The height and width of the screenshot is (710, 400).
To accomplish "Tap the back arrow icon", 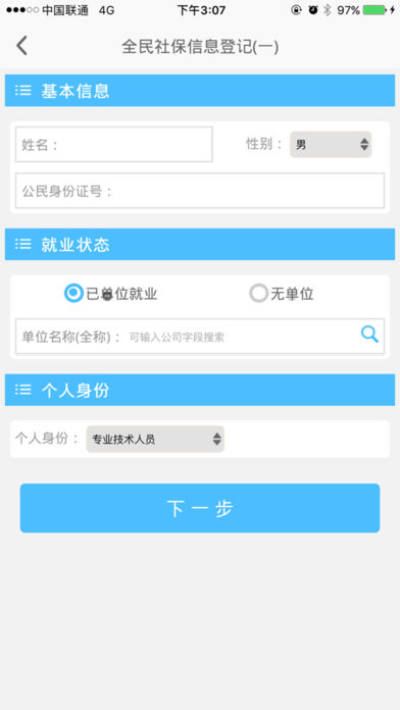I will 22,46.
